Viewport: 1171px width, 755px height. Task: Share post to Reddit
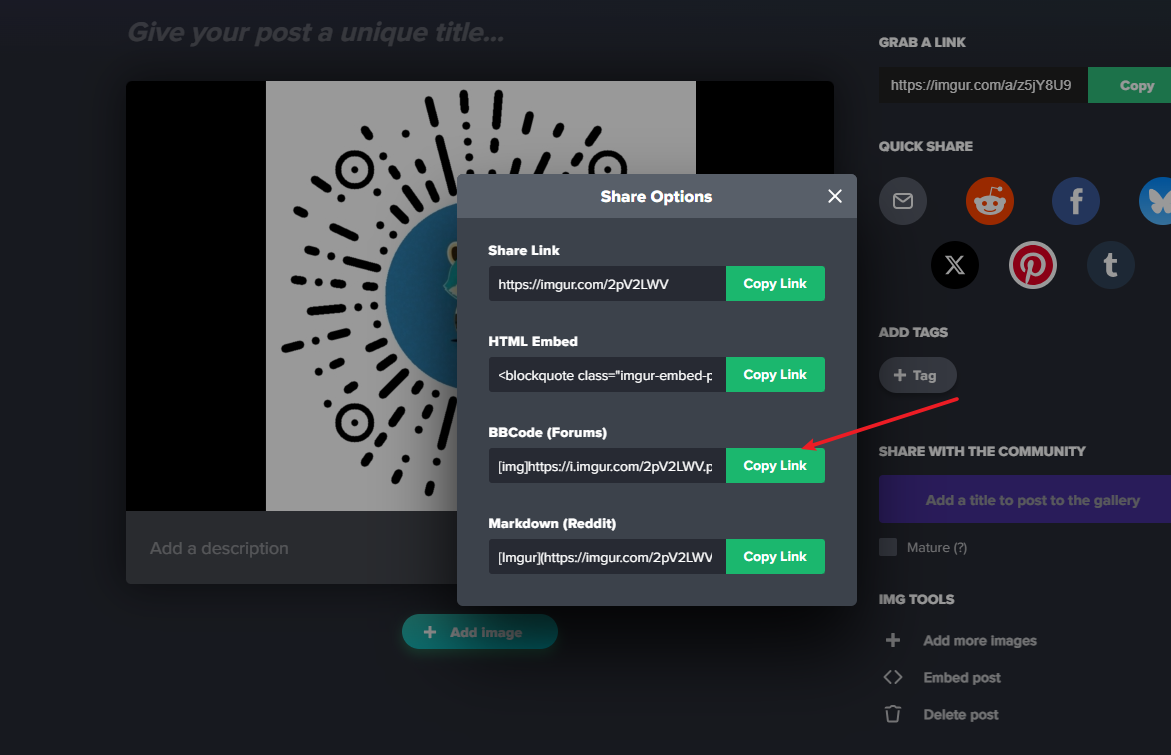pyautogui.click(x=989, y=201)
